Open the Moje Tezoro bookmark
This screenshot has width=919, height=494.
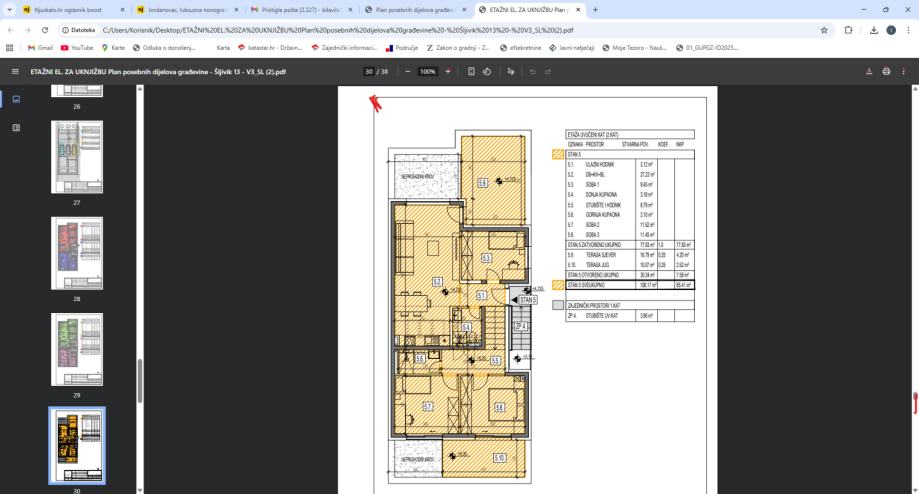point(634,47)
